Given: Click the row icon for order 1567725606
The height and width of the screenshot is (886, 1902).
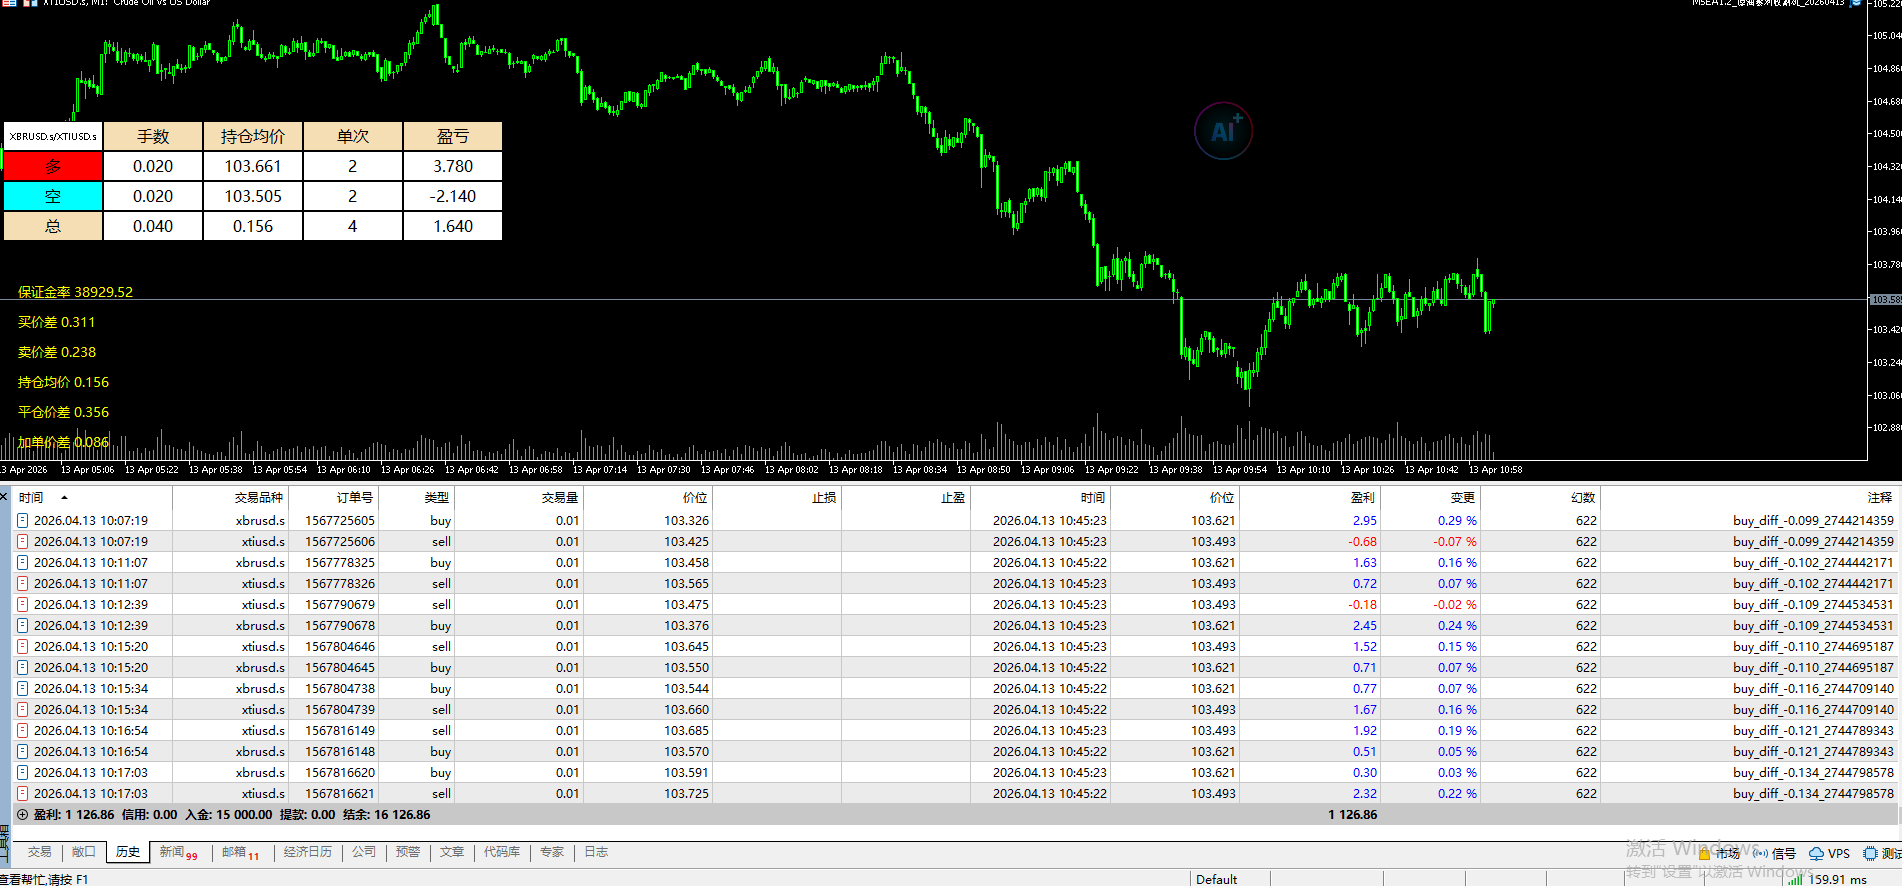Looking at the screenshot, I should (22, 541).
